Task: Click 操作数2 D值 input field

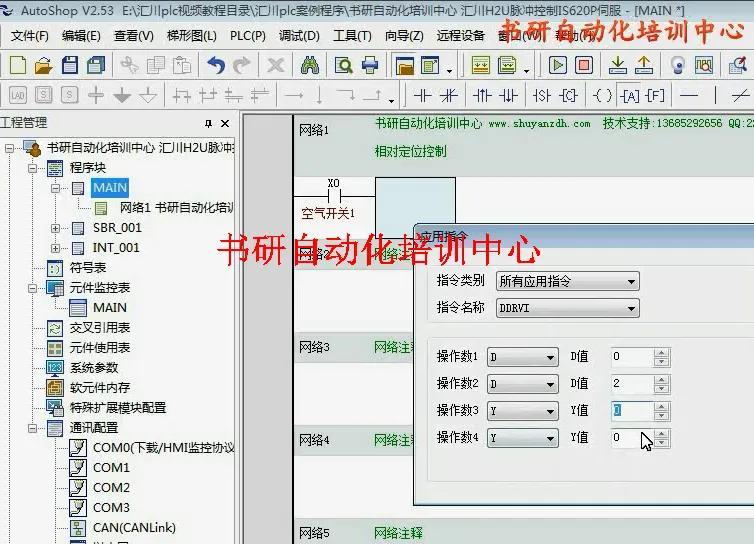Action: pos(632,384)
